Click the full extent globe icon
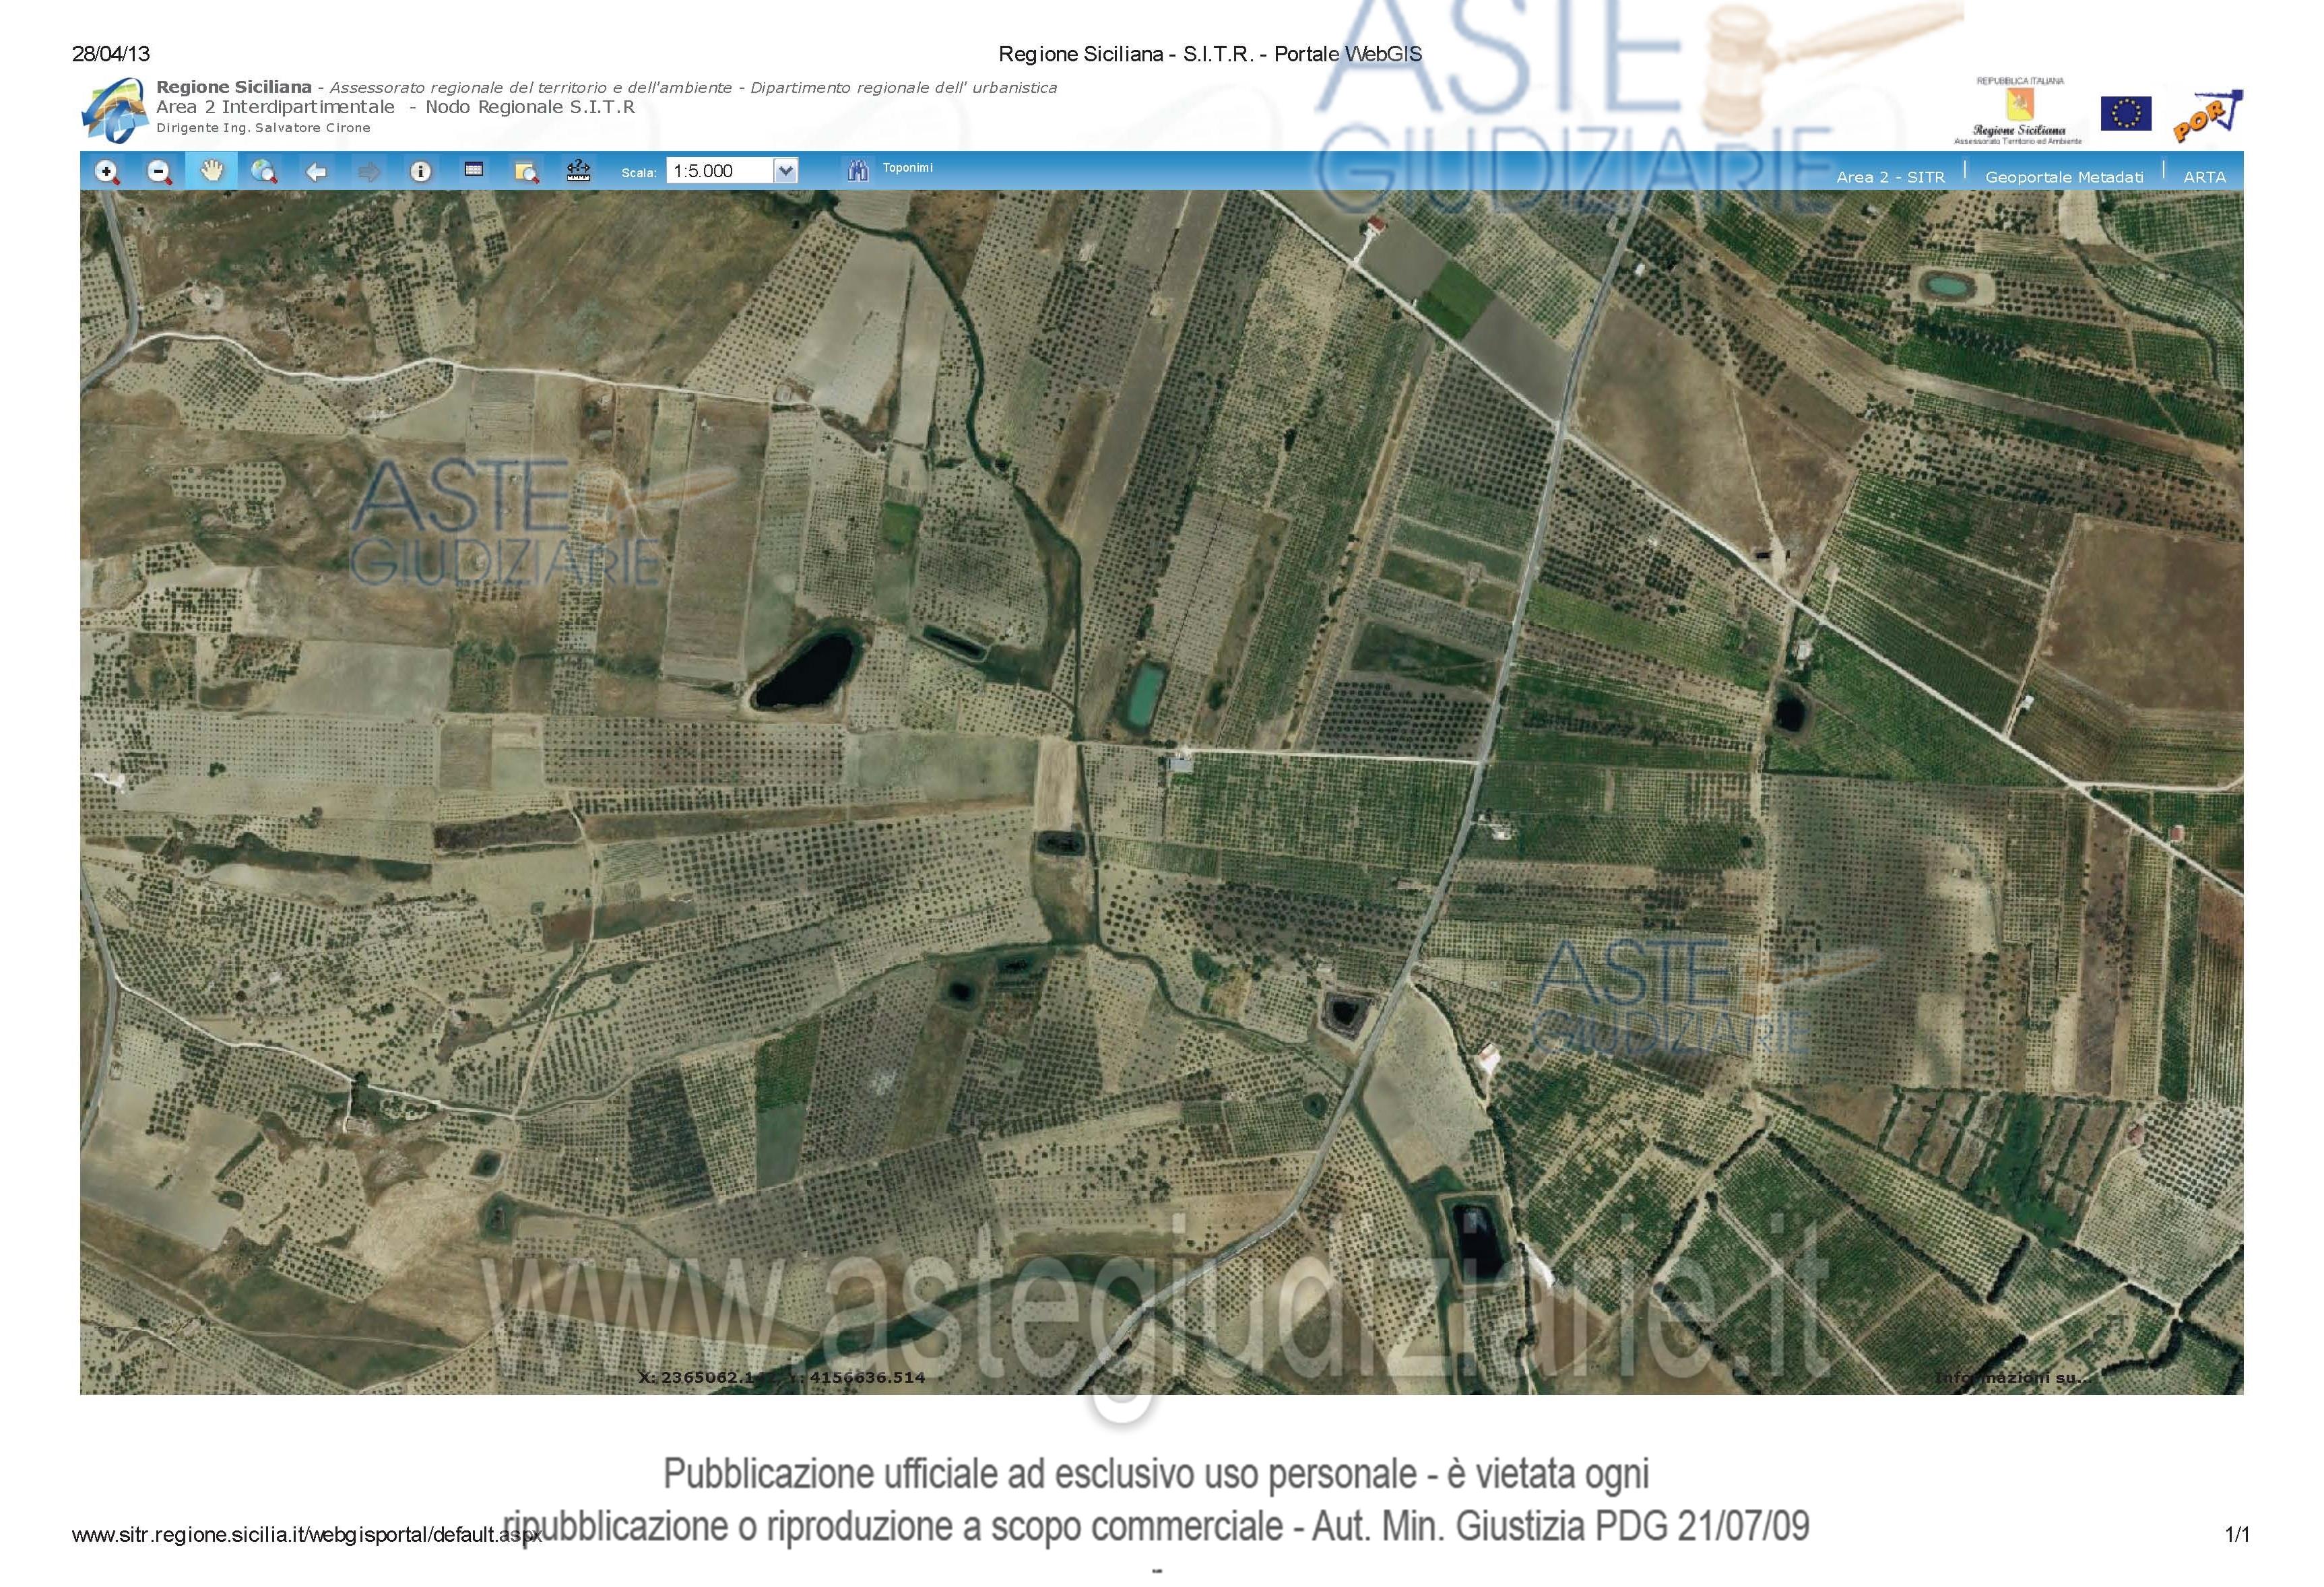Screen dimensions: 2324x1587 tap(264, 172)
